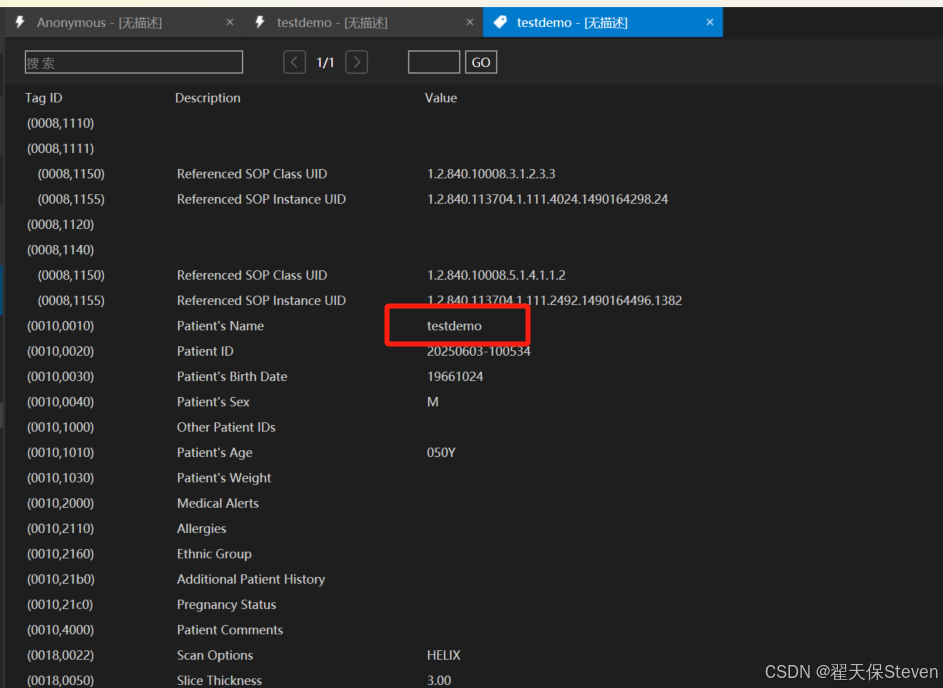This screenshot has width=943, height=688.
Task: Click the 搜索 search input field
Action: tap(133, 61)
